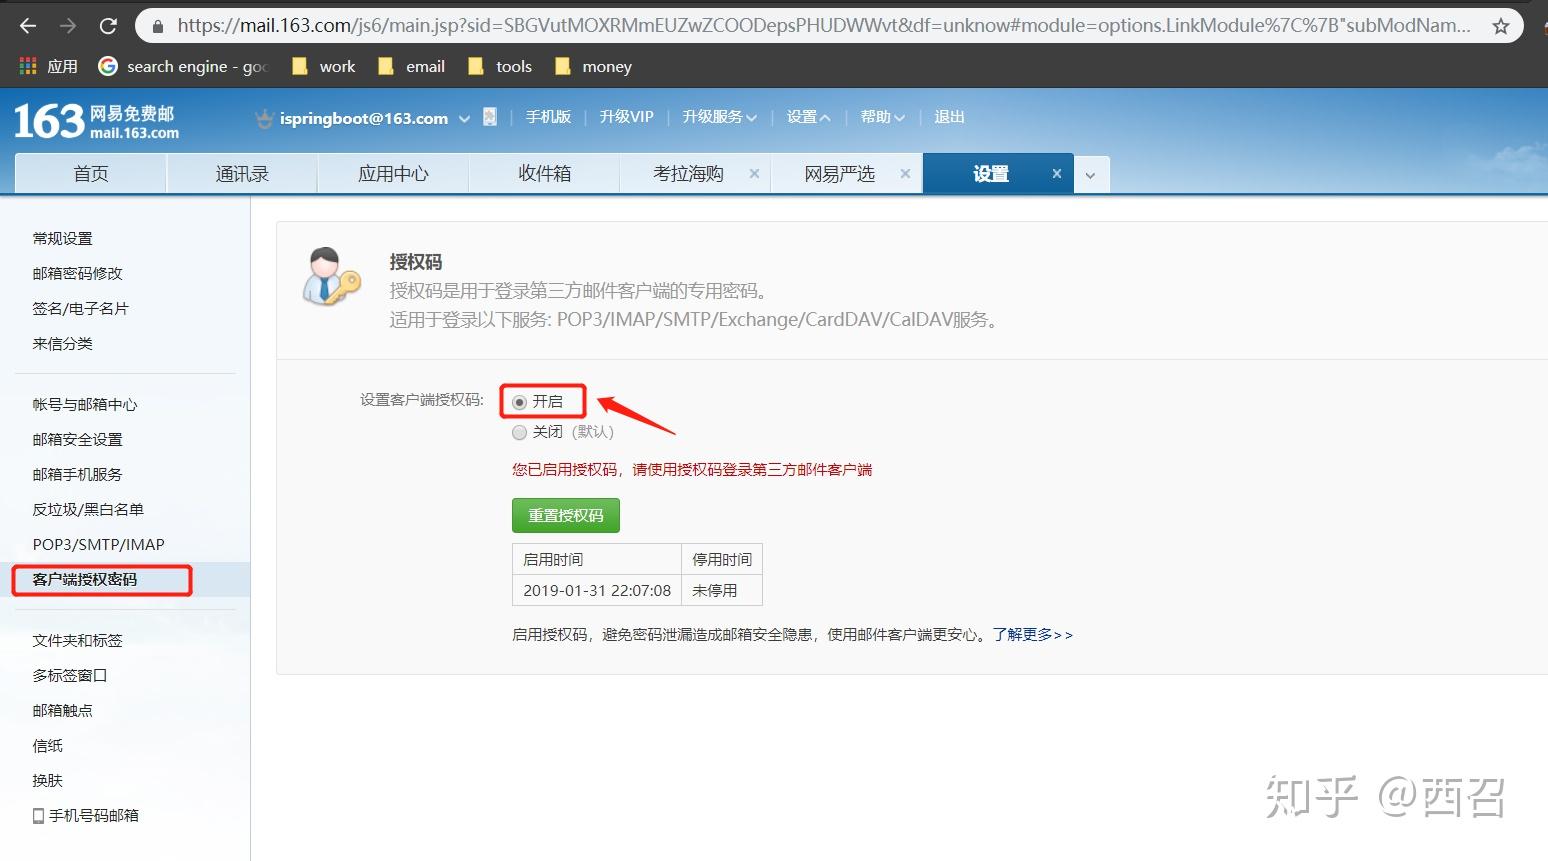Image resolution: width=1548 pixels, height=861 pixels.
Task: Open POP3/SMTP/IMAP in the sidebar
Action: 98,545
